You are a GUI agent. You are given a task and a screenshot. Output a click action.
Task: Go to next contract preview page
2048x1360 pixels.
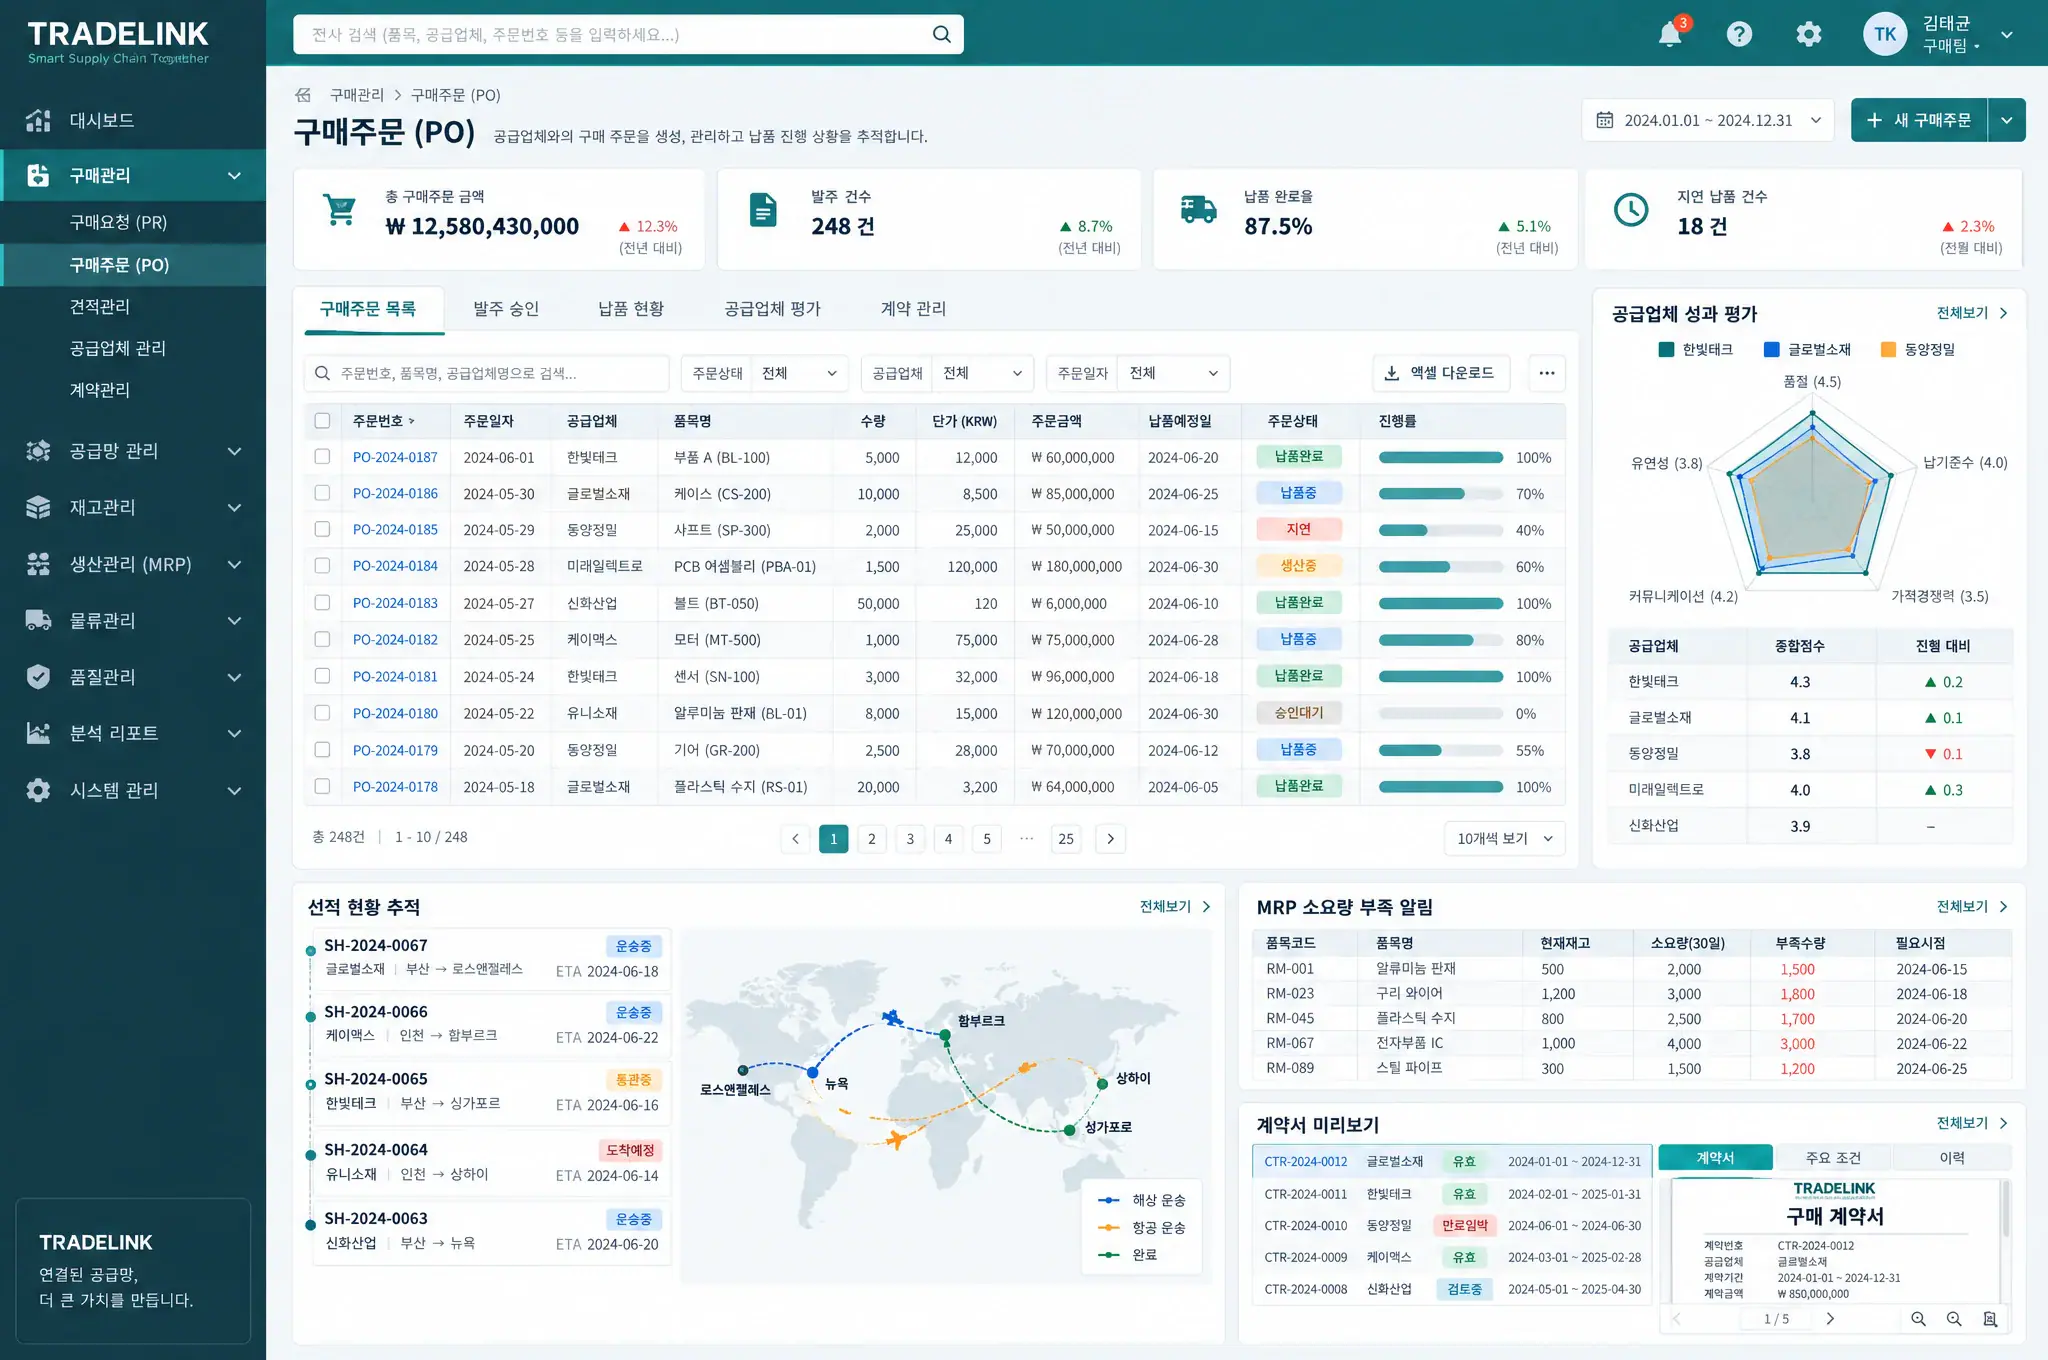tap(1830, 1319)
